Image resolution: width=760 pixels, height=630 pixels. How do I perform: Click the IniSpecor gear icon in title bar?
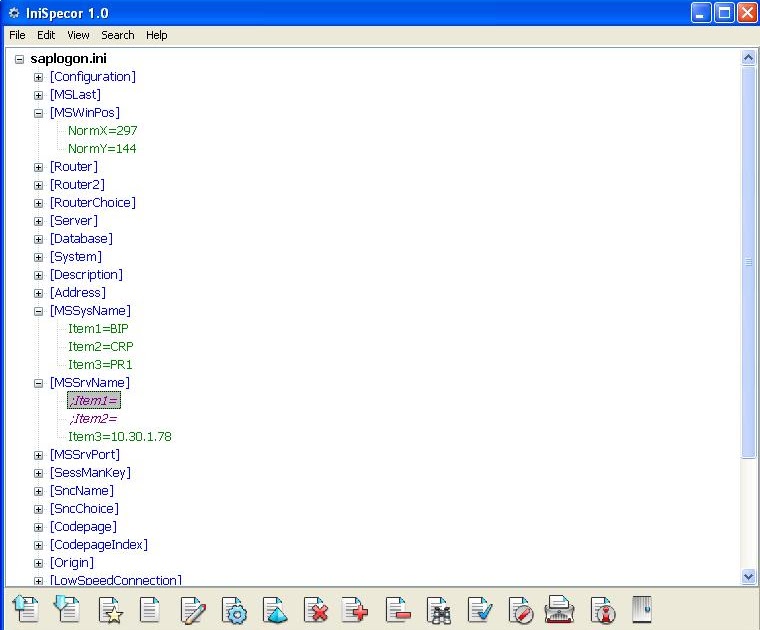(14, 13)
